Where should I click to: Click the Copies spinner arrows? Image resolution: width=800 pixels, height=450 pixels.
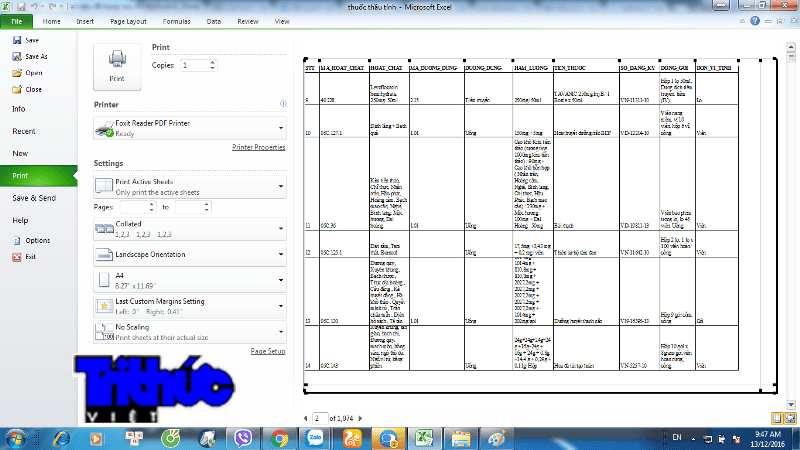(x=213, y=65)
